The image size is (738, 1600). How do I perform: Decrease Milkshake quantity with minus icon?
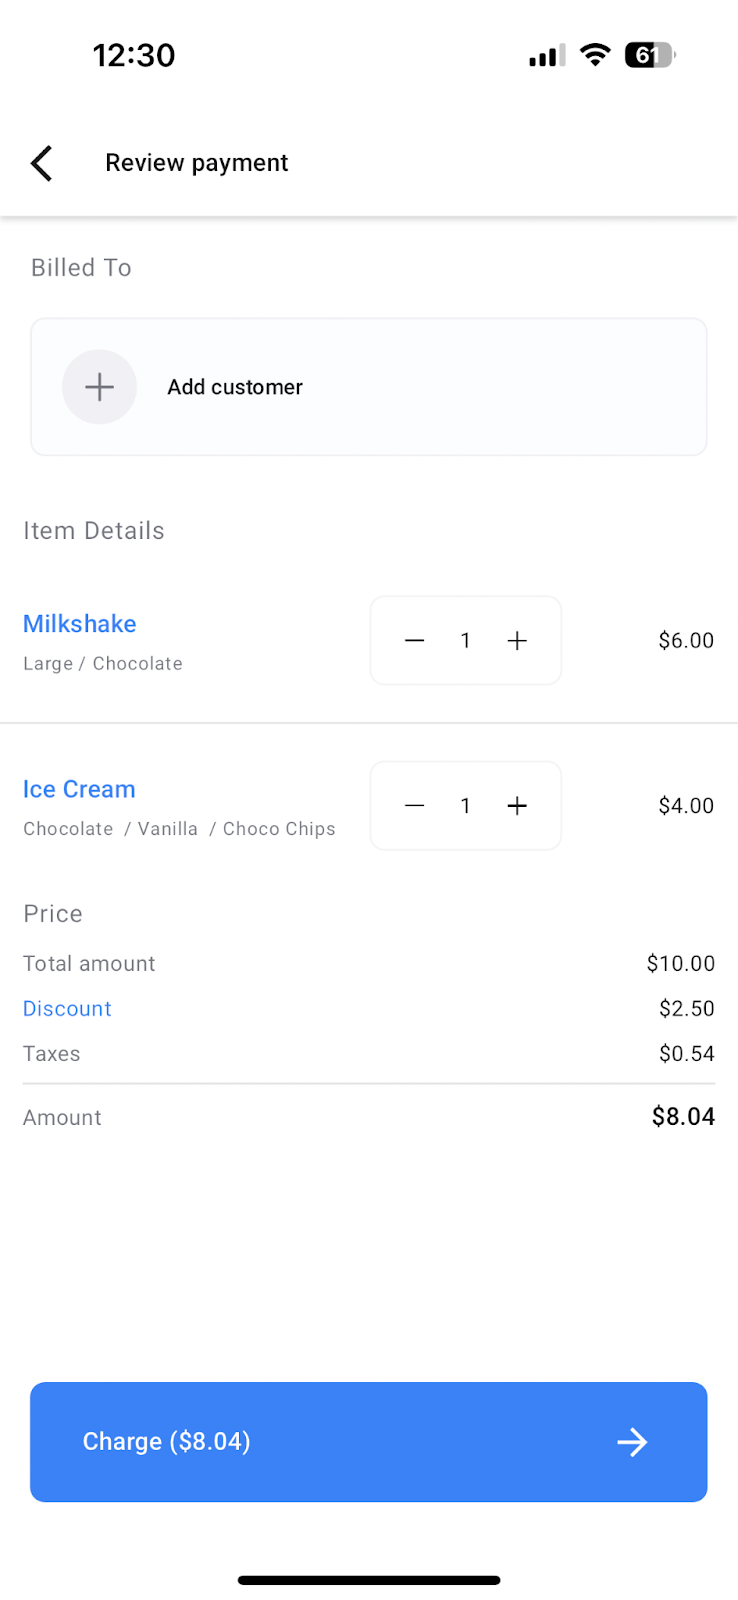point(414,641)
